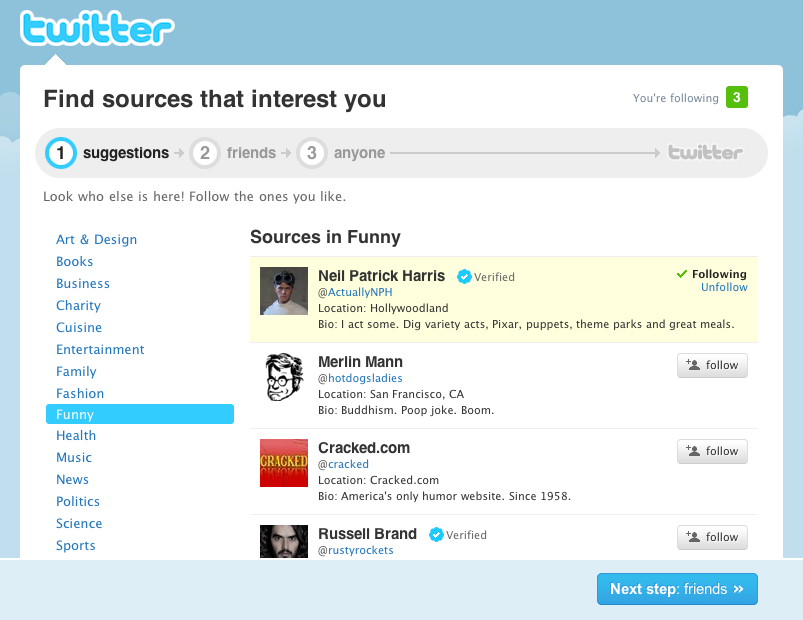
Task: Follow Russell Brand
Action: [x=712, y=537]
